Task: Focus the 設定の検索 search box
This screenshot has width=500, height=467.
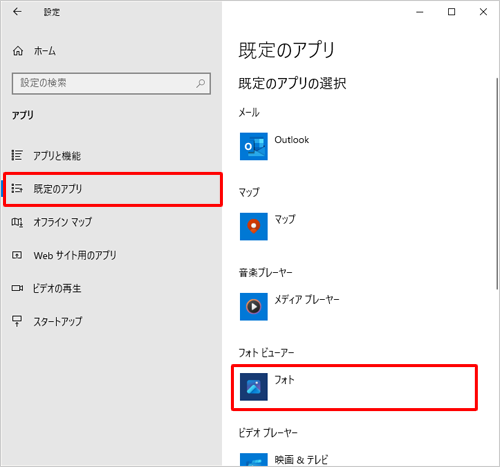Action: point(111,83)
